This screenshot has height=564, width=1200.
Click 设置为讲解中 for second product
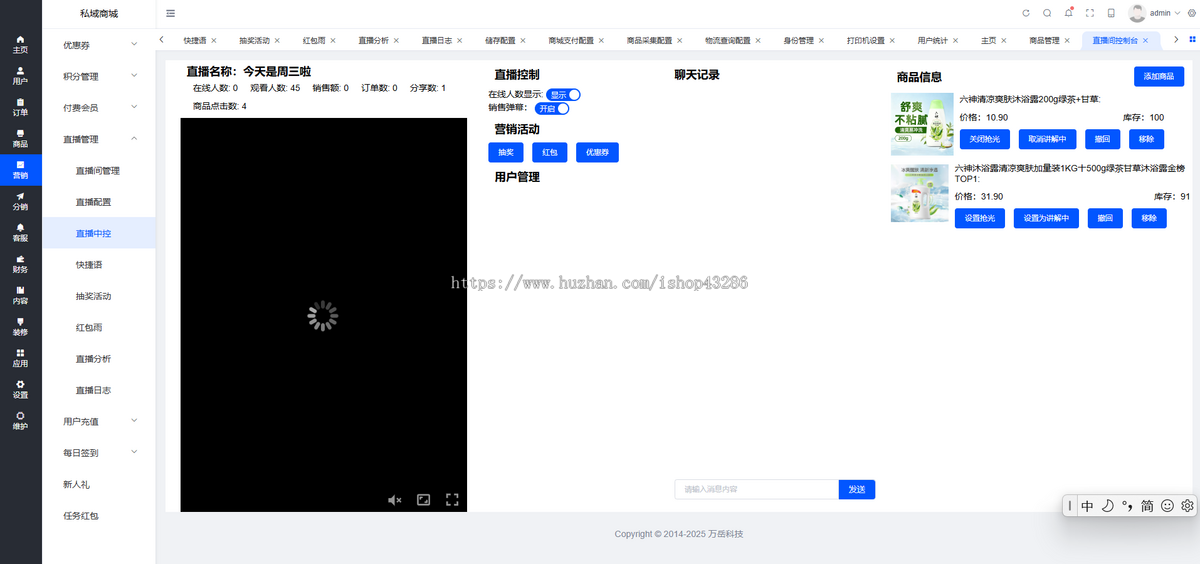tap(1046, 218)
